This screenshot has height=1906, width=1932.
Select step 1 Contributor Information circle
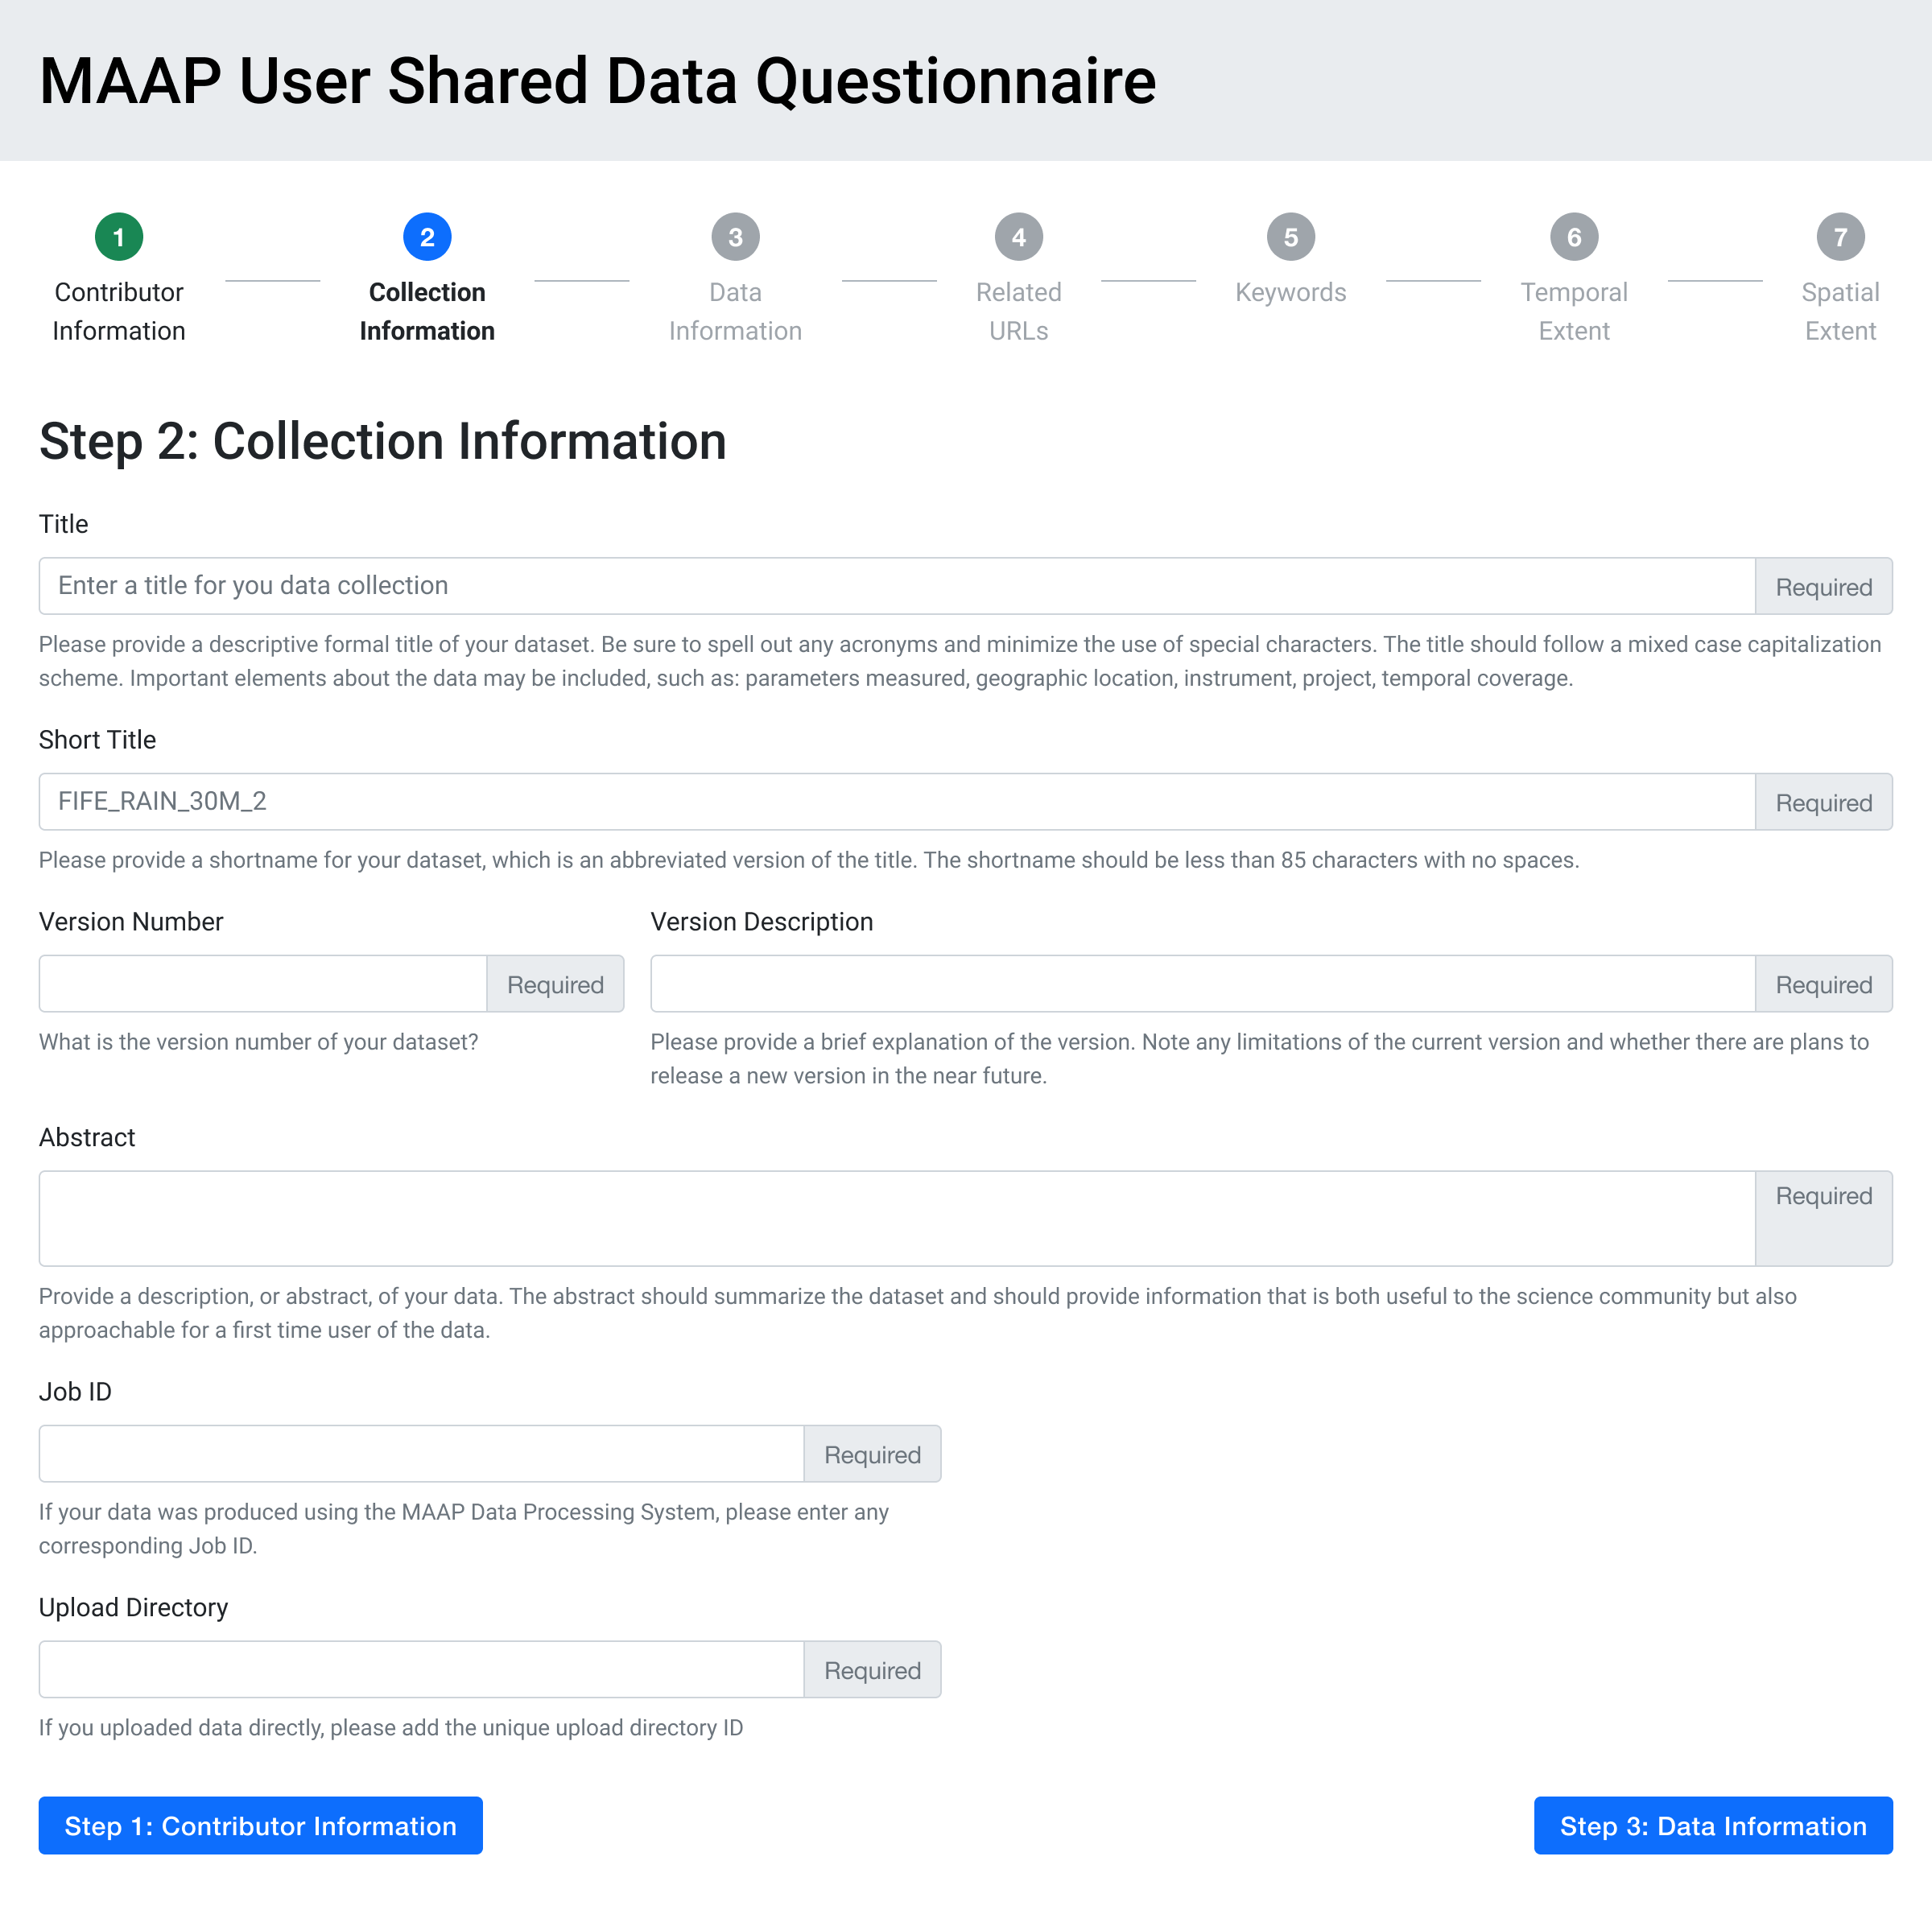tap(119, 237)
